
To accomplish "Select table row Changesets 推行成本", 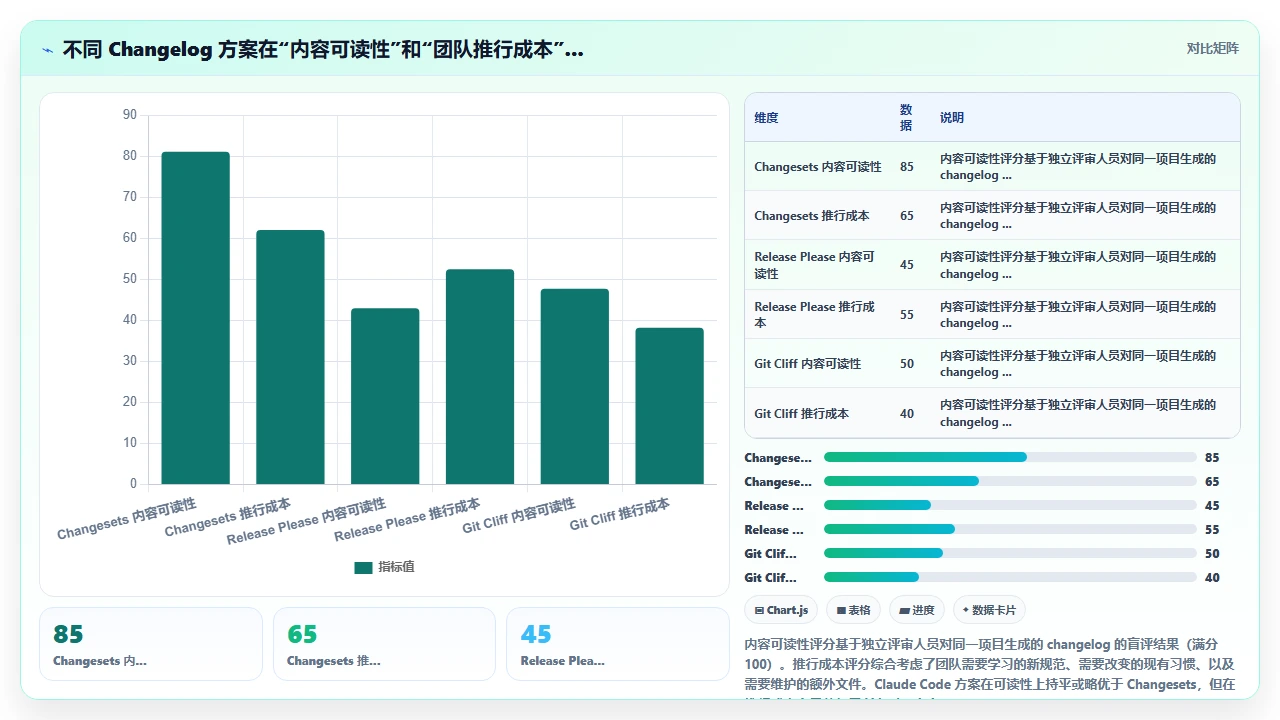I will coord(992,215).
